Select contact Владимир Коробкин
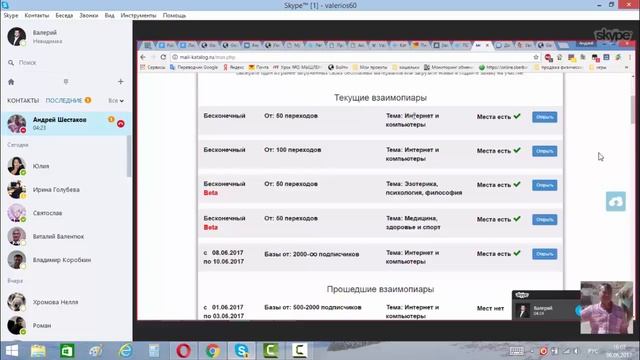 coord(66,260)
